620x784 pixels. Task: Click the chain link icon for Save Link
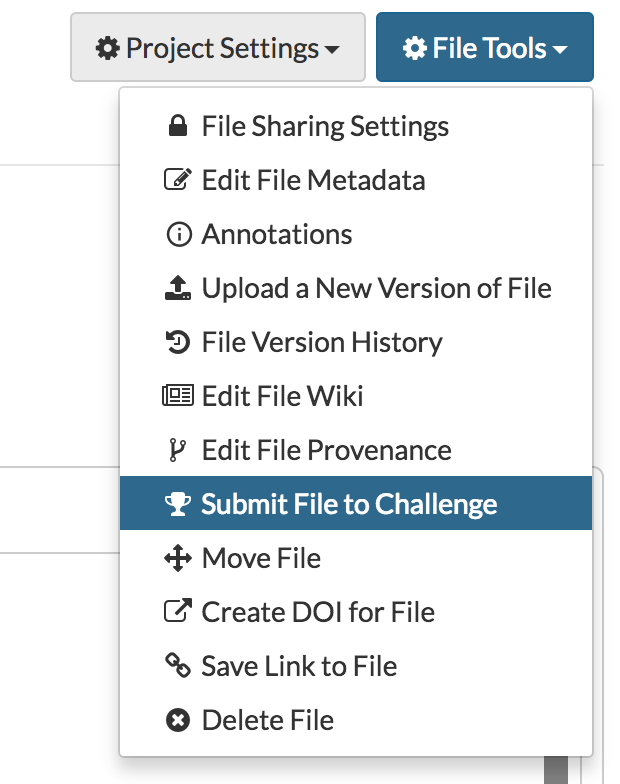coord(177,666)
